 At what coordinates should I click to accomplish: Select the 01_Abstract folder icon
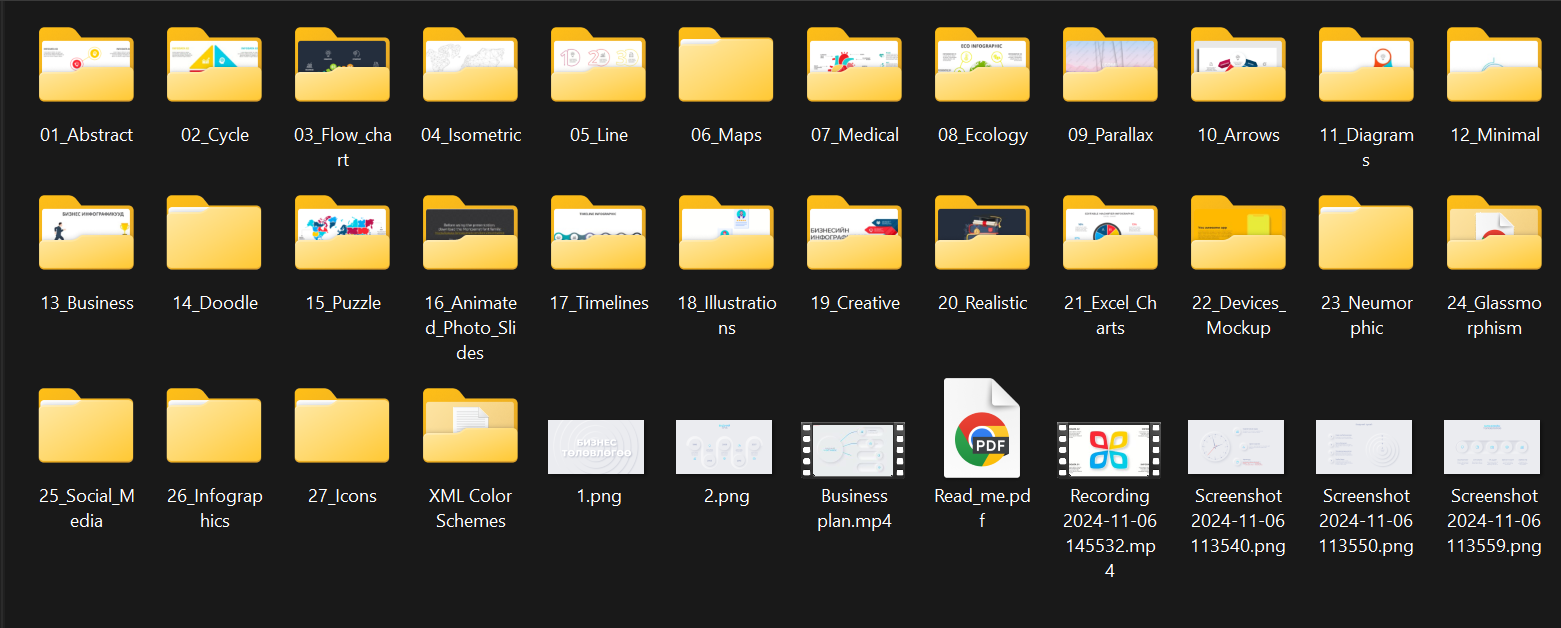(86, 66)
